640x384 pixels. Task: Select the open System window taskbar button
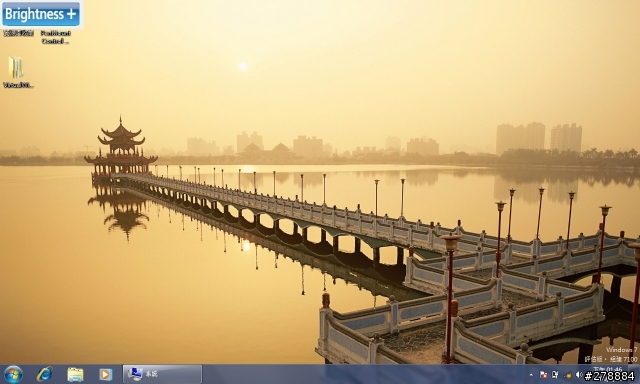click(162, 374)
